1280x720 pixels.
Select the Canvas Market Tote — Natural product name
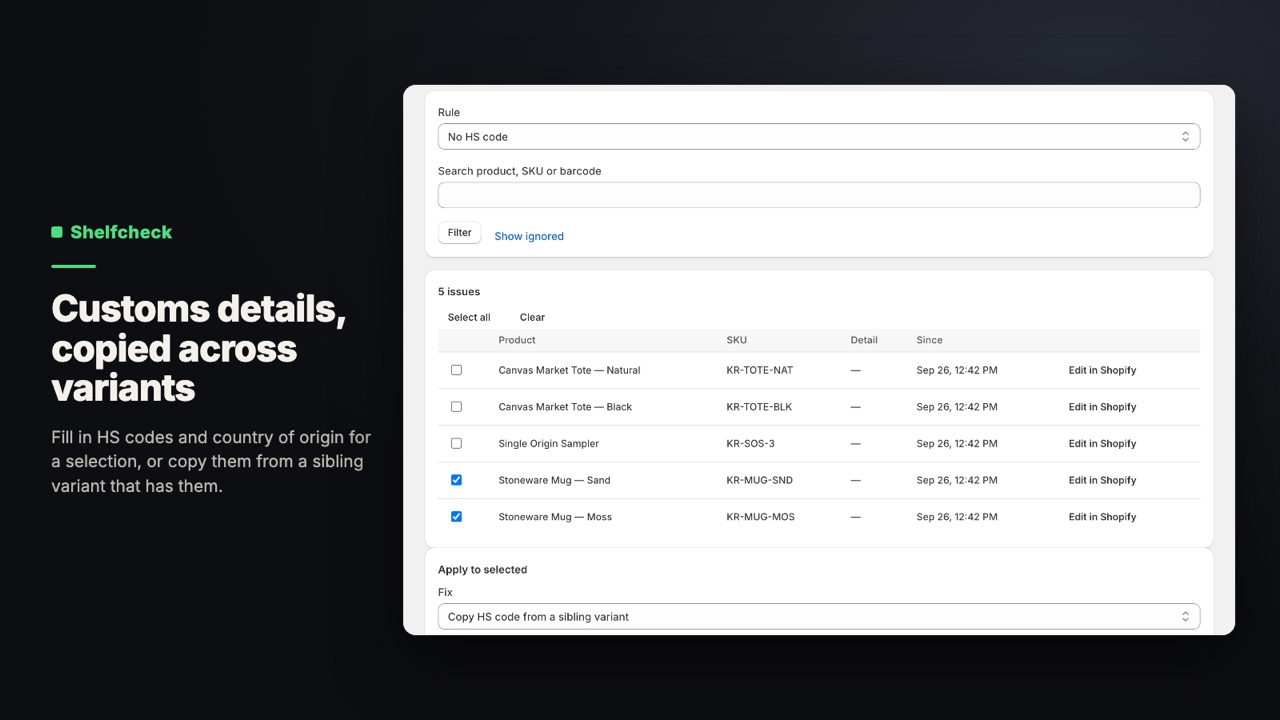569,370
